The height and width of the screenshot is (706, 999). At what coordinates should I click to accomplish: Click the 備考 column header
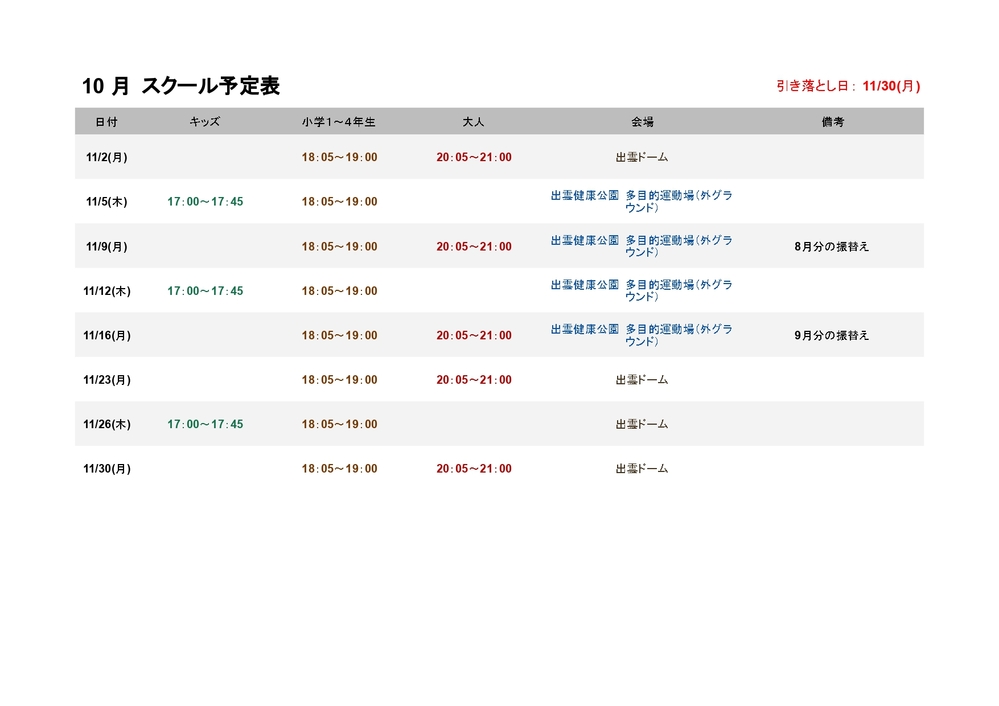(x=833, y=122)
